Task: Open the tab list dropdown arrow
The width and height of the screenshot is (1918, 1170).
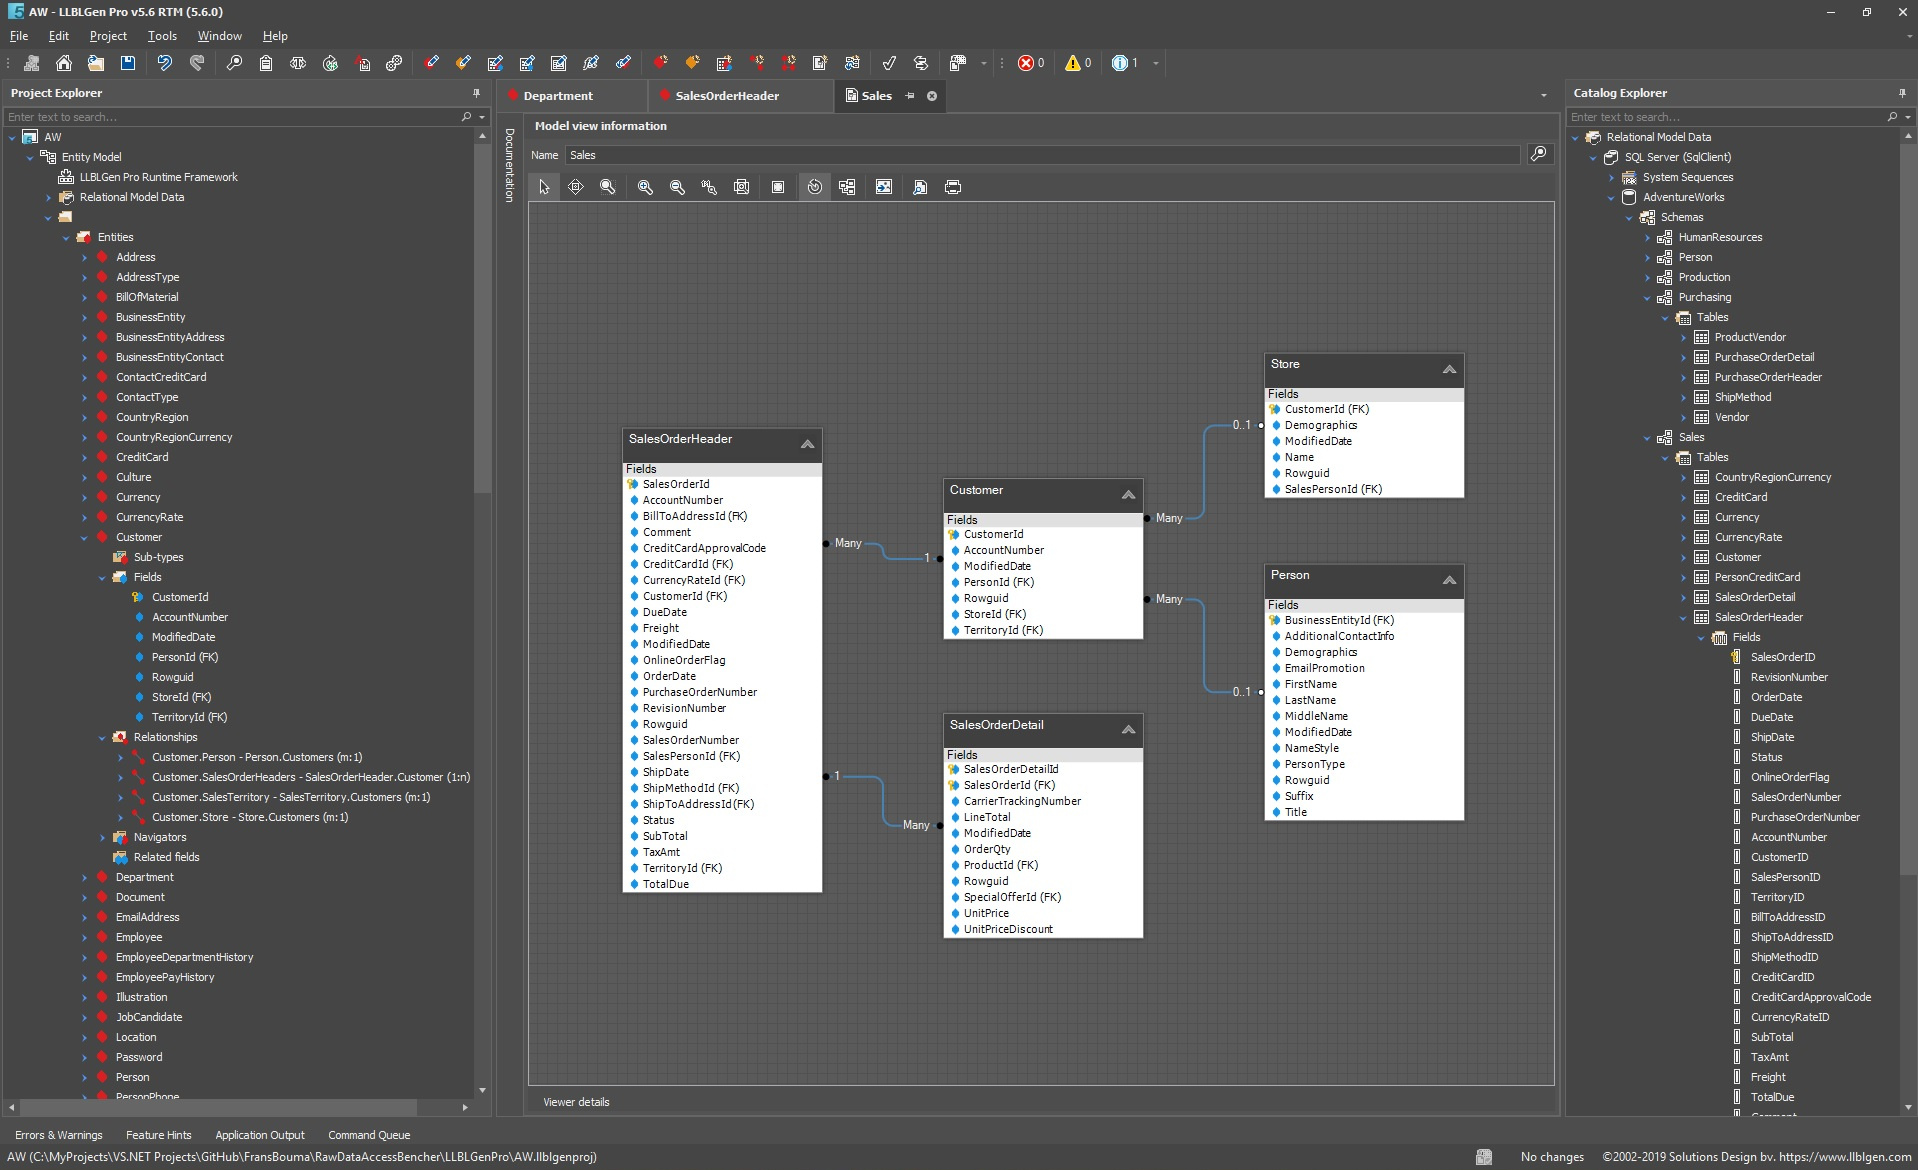Action: click(1543, 96)
